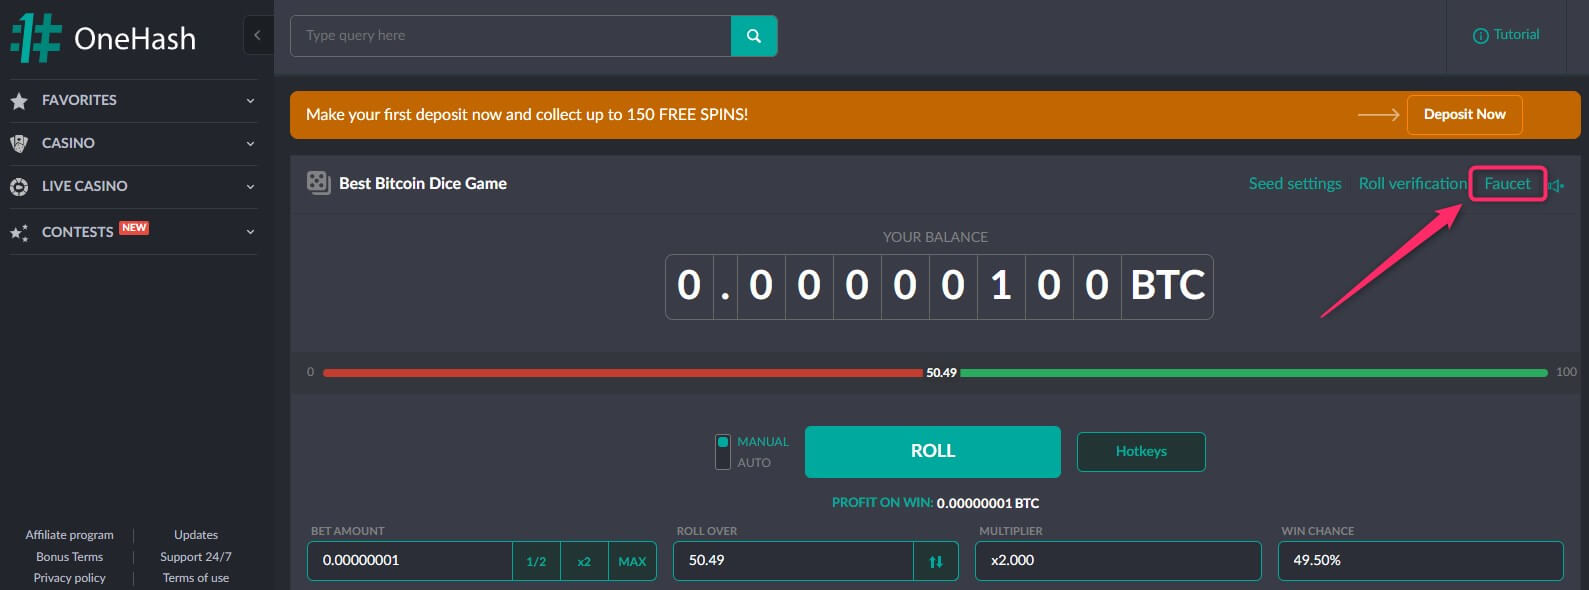This screenshot has height=590, width=1589.
Task: Click the stars icon beside Contests
Action: [19, 232]
